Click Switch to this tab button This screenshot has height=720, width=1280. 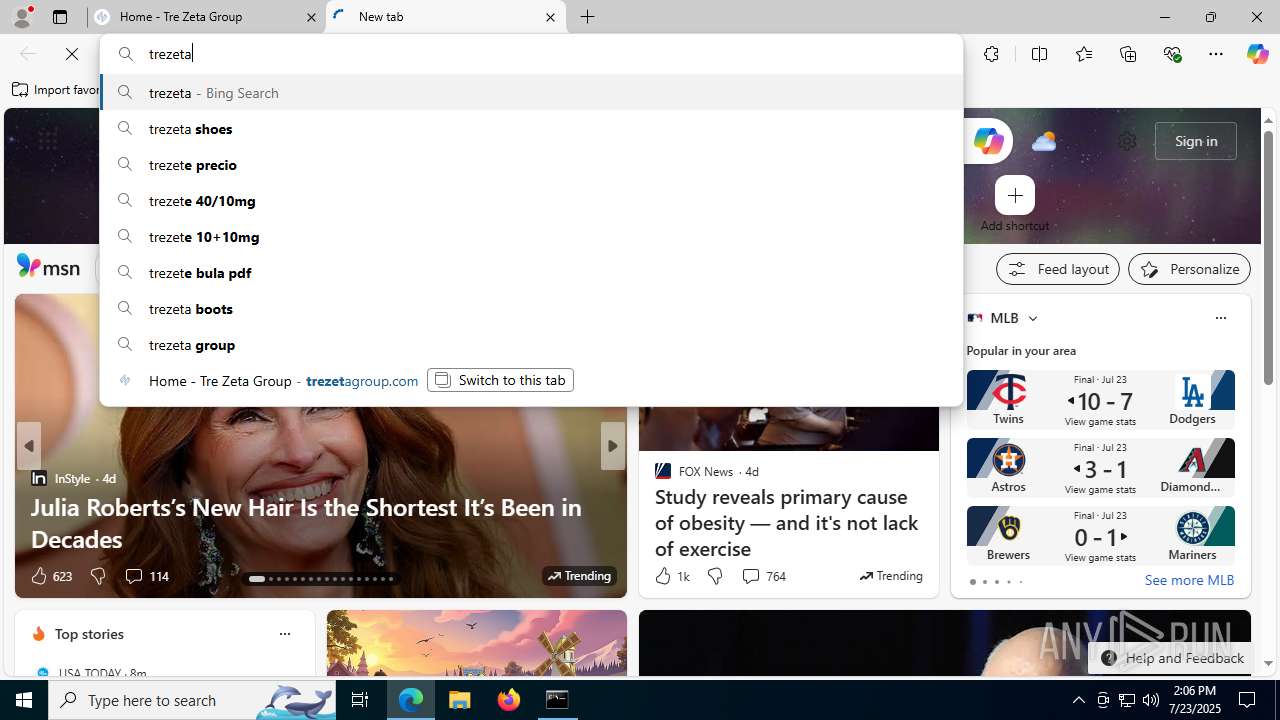(500, 380)
